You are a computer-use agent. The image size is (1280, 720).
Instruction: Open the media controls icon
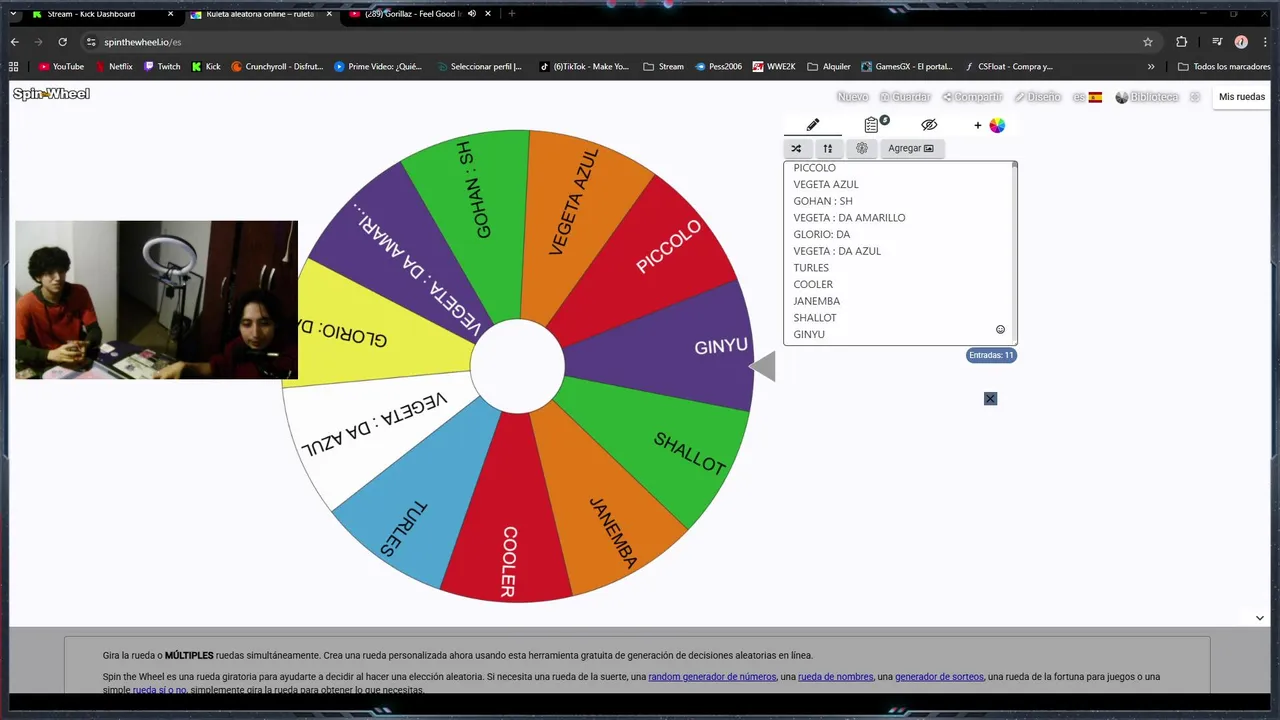pyautogui.click(x=1217, y=42)
